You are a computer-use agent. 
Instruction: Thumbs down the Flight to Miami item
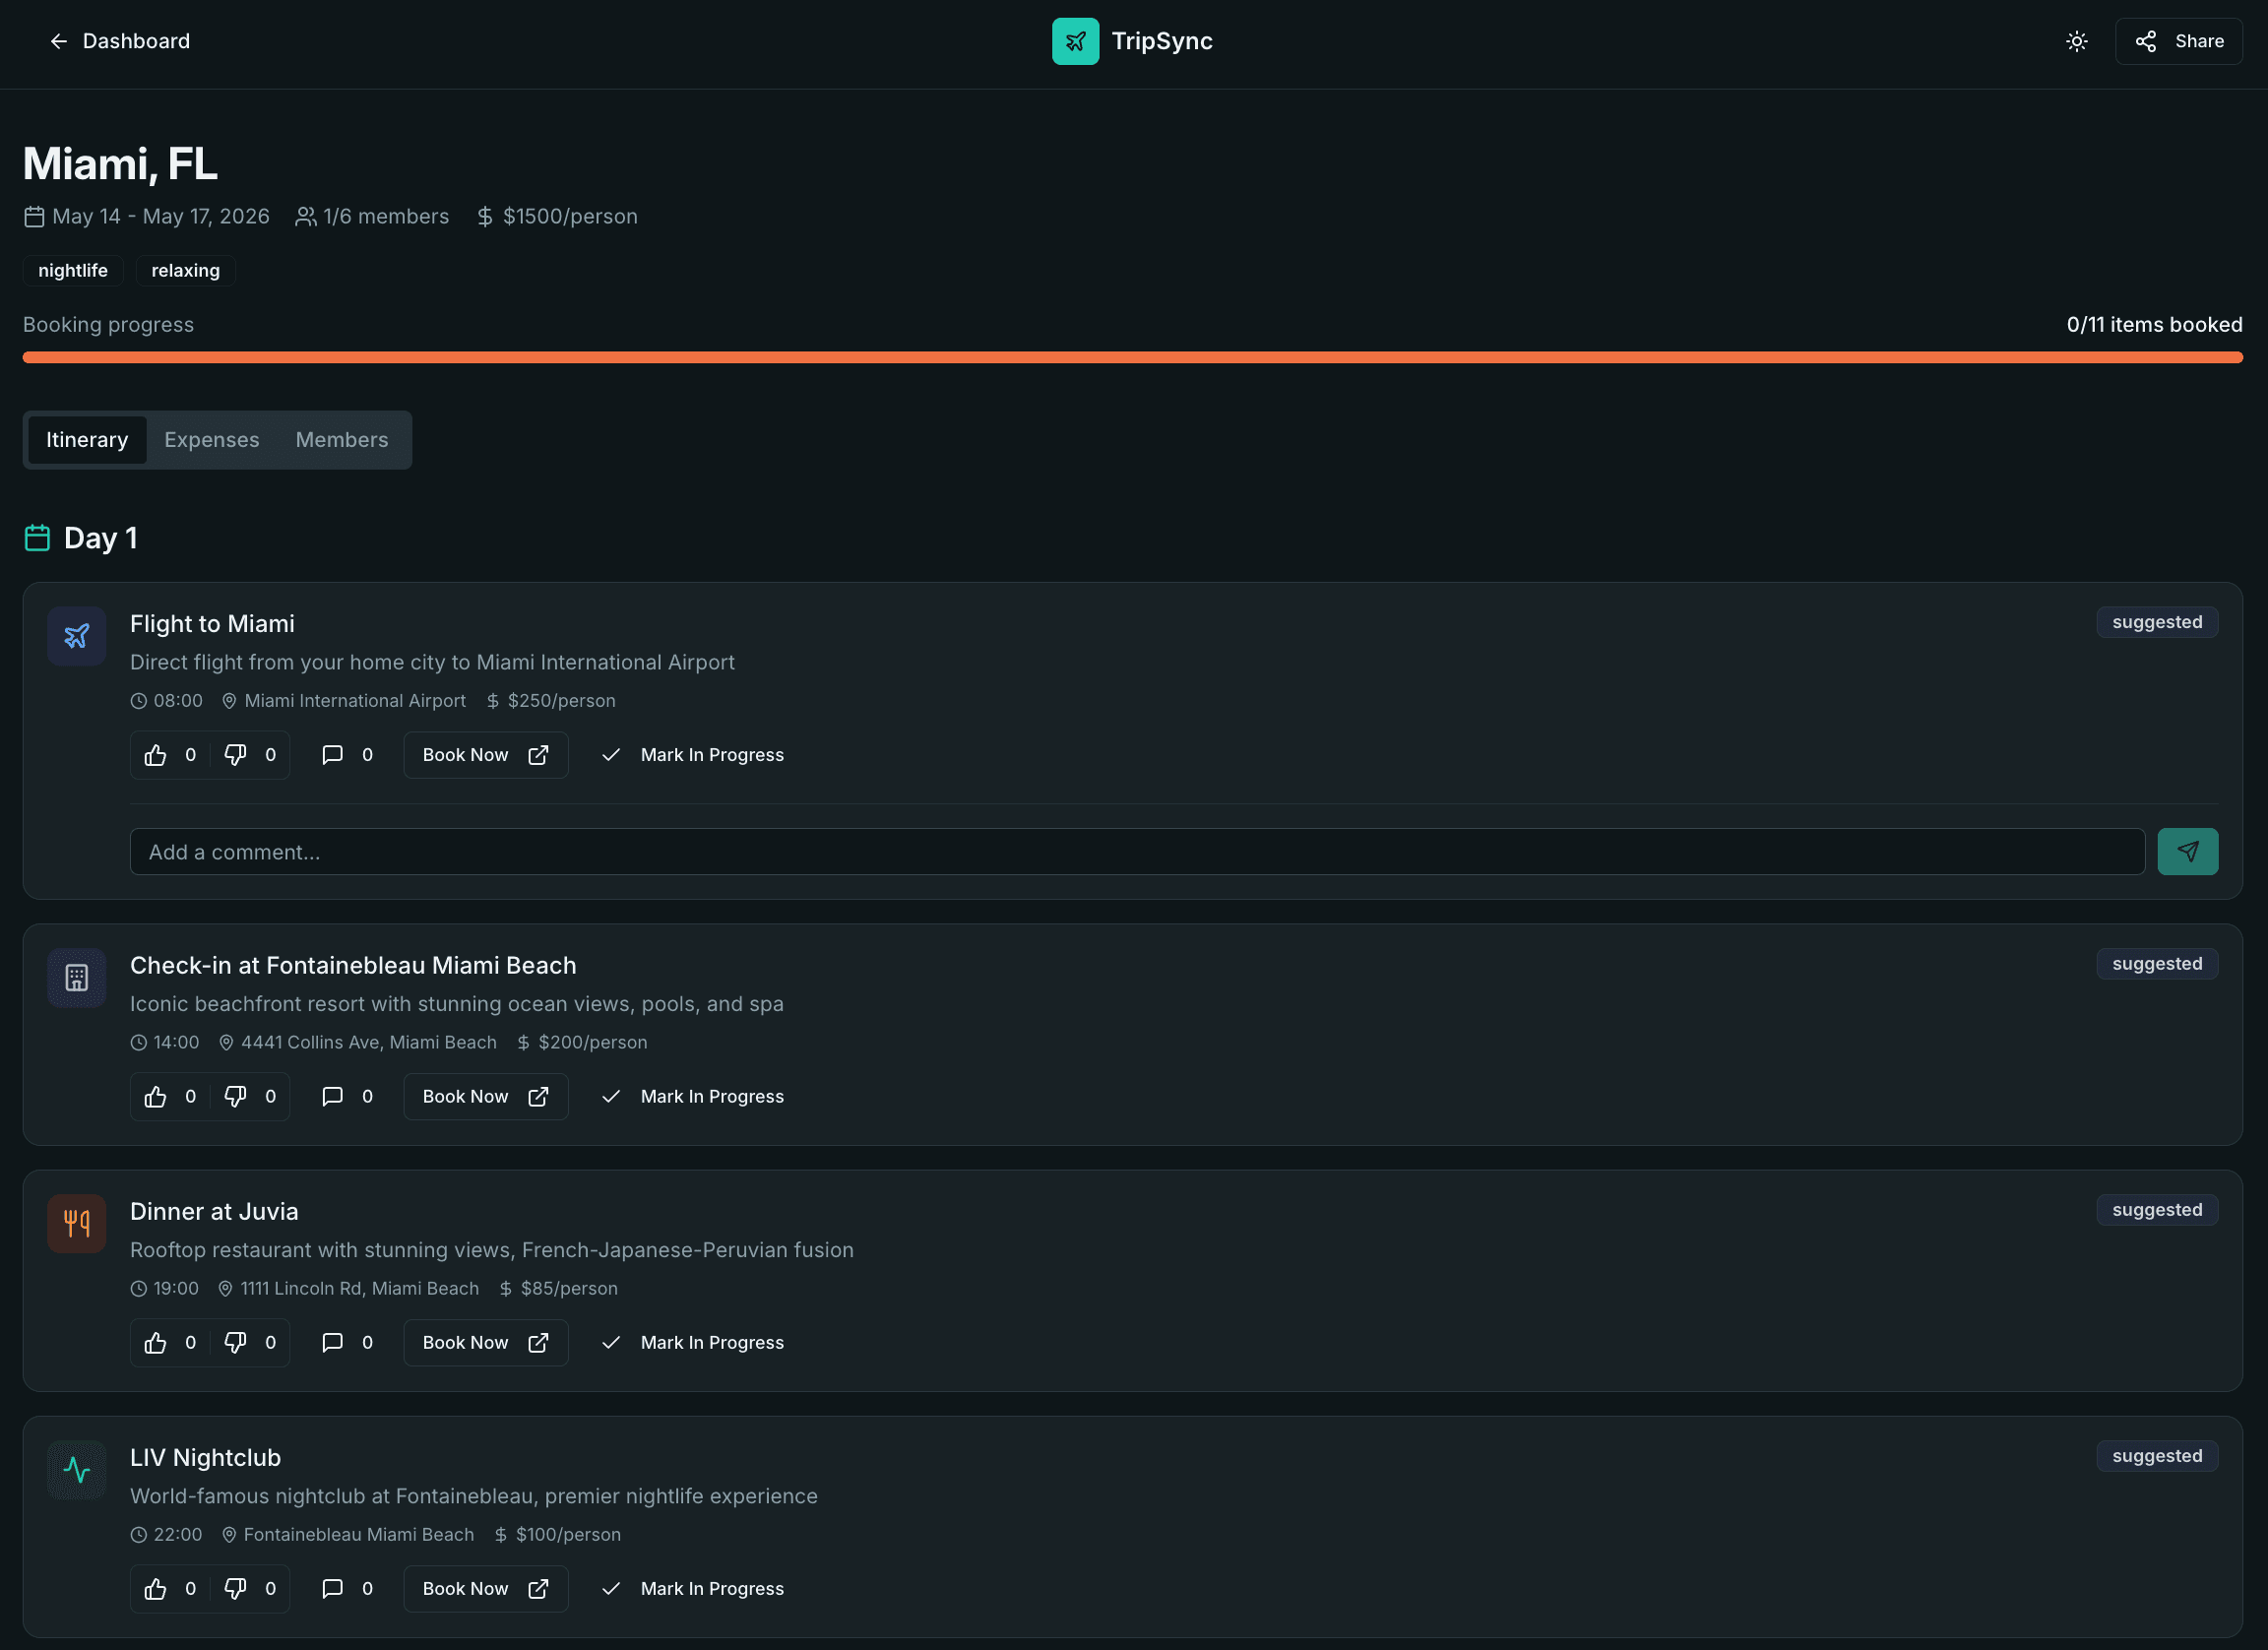coord(250,755)
